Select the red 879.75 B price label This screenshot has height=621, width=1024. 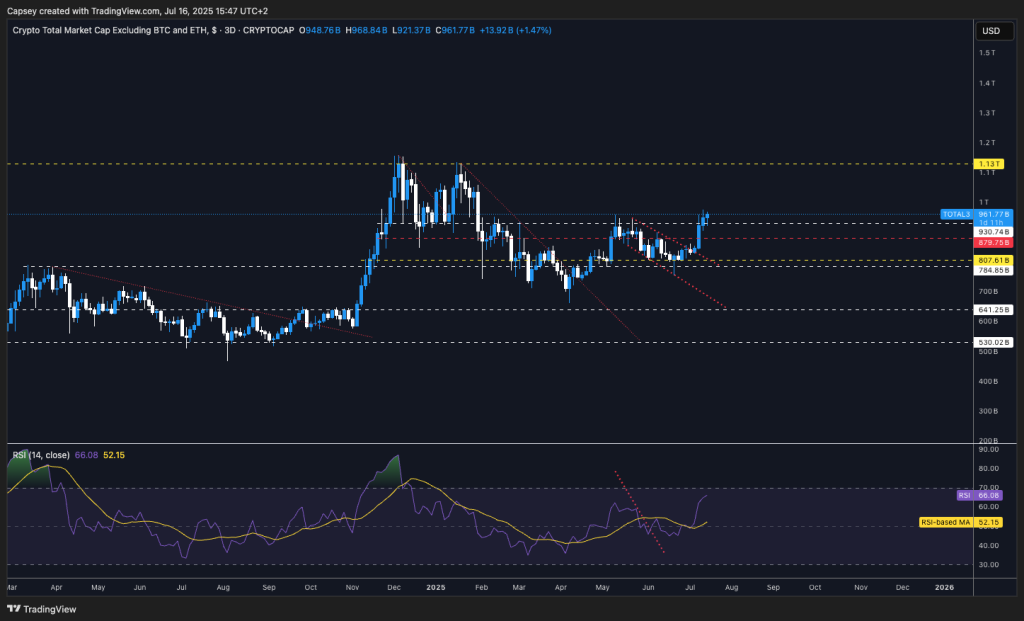point(992,241)
